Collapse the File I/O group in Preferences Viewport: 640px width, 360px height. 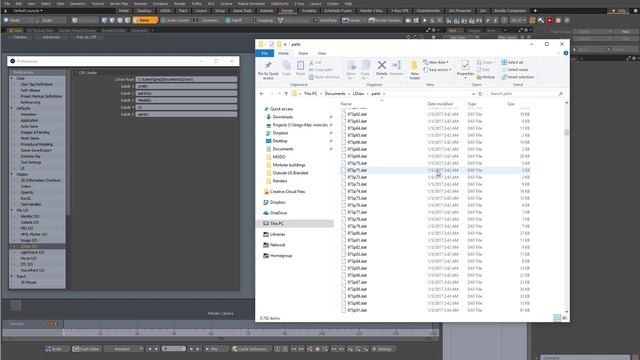click(12, 210)
